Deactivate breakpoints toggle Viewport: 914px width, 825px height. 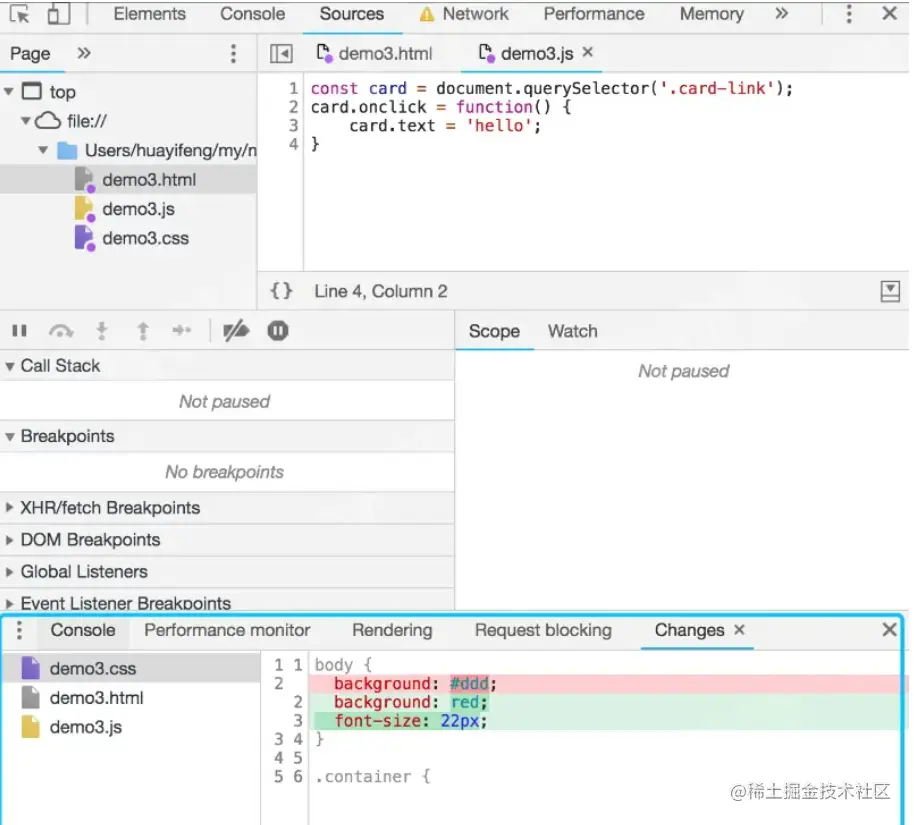(x=235, y=331)
